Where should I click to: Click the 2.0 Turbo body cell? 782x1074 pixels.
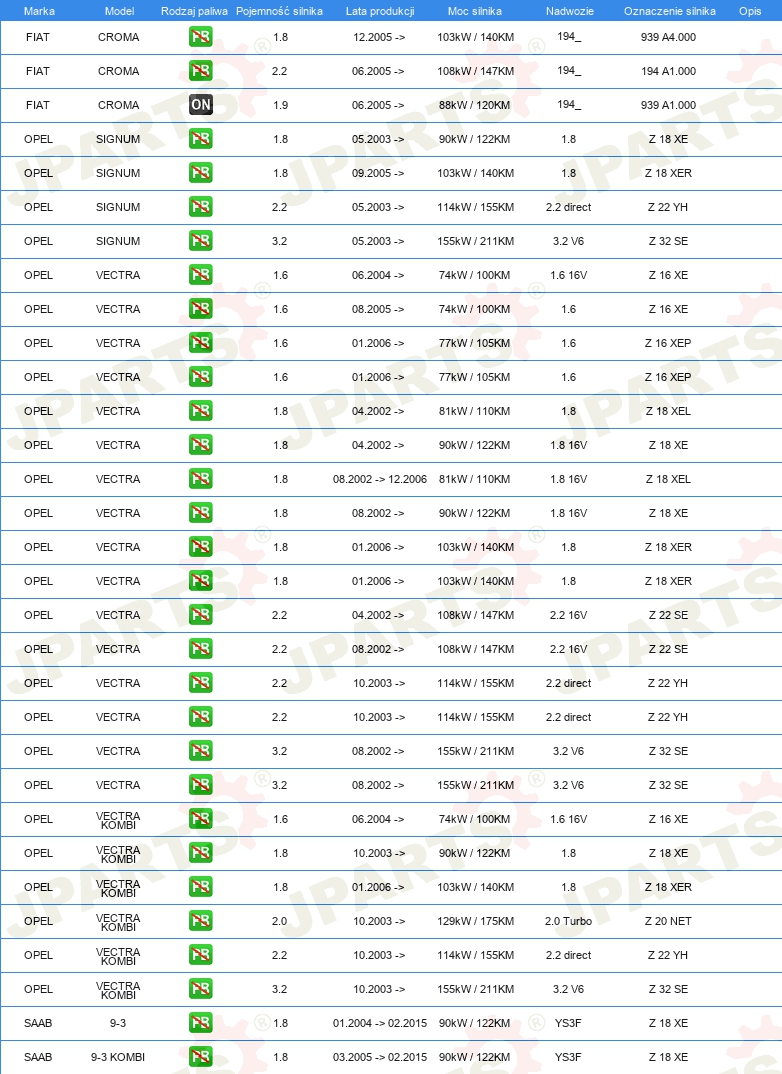(568, 921)
